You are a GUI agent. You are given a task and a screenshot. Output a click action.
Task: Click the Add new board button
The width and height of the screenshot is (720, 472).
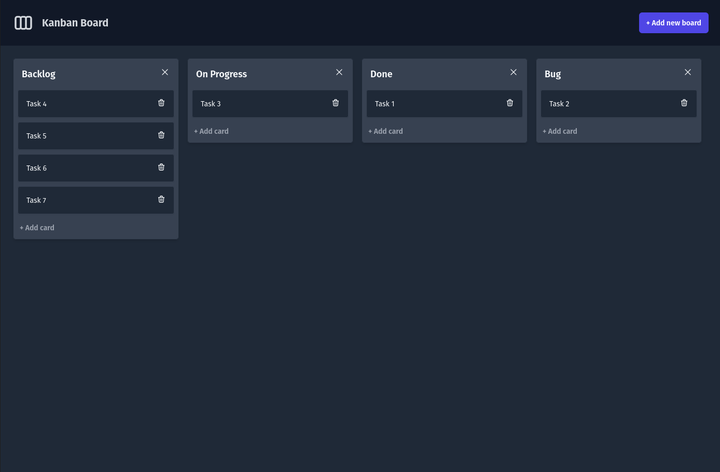(x=673, y=23)
